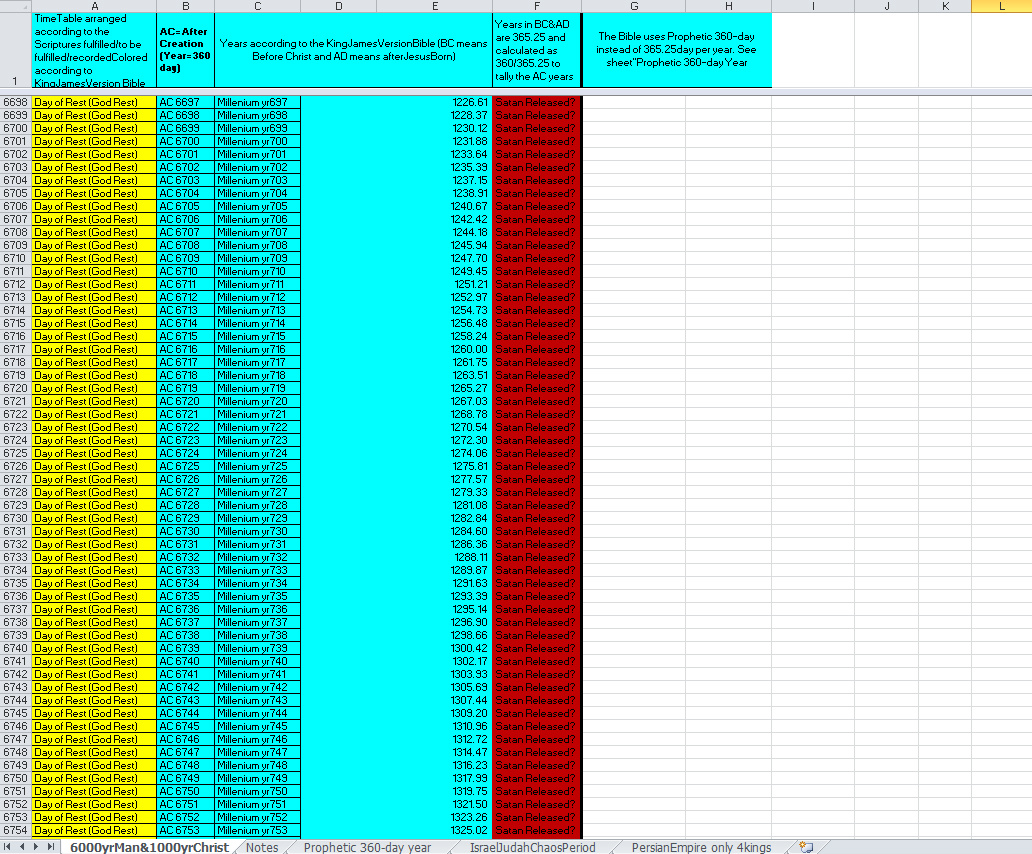The image size is (1032, 854).
Task: Select row header 1
Action: click(x=15, y=50)
